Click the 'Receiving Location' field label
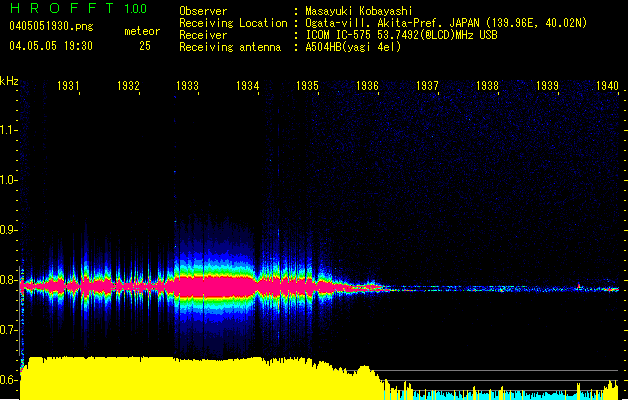The width and height of the screenshot is (629, 400). tap(233, 23)
